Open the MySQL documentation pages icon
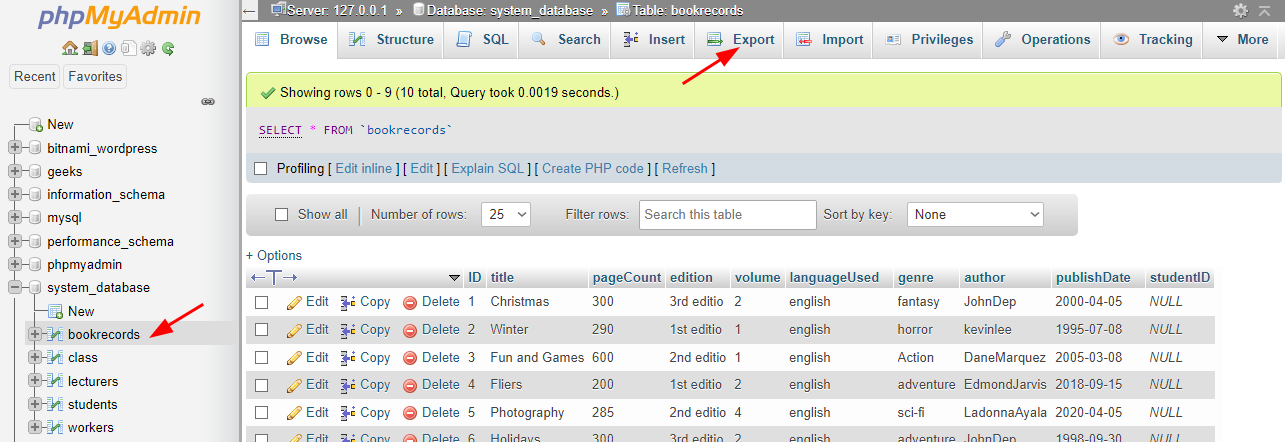 pos(128,48)
